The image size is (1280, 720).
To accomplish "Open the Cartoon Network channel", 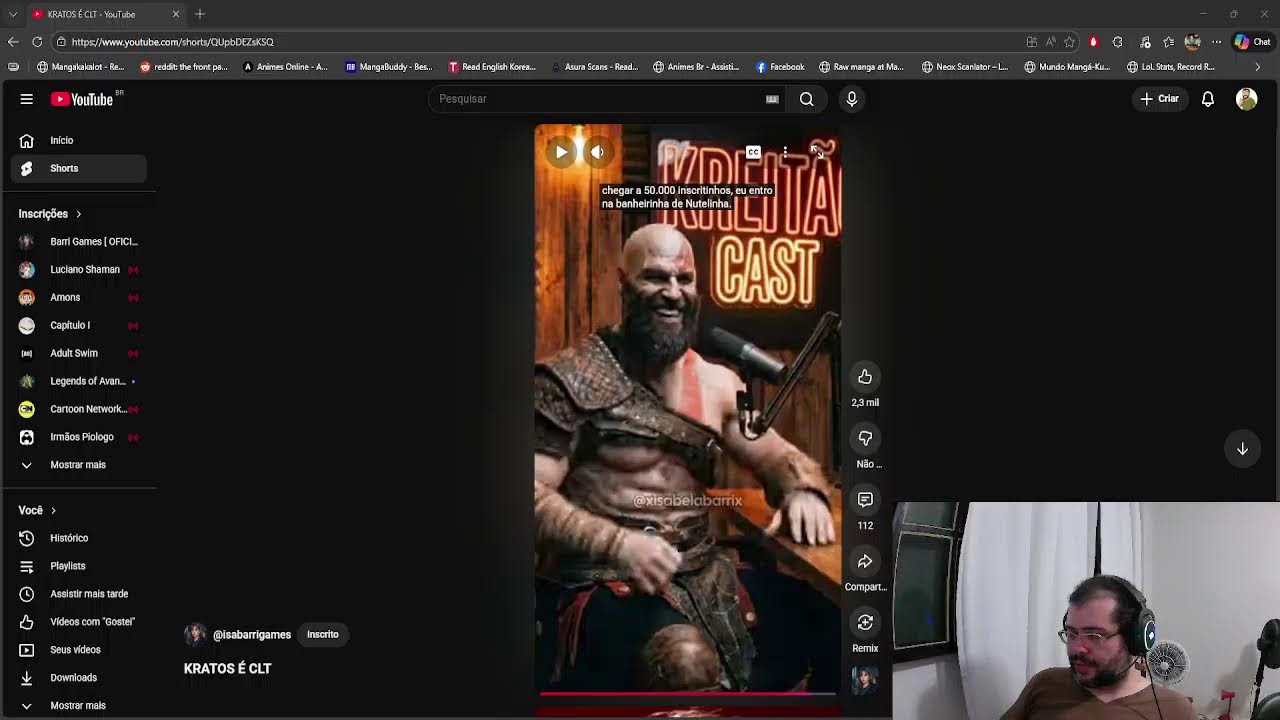I will [x=78, y=409].
